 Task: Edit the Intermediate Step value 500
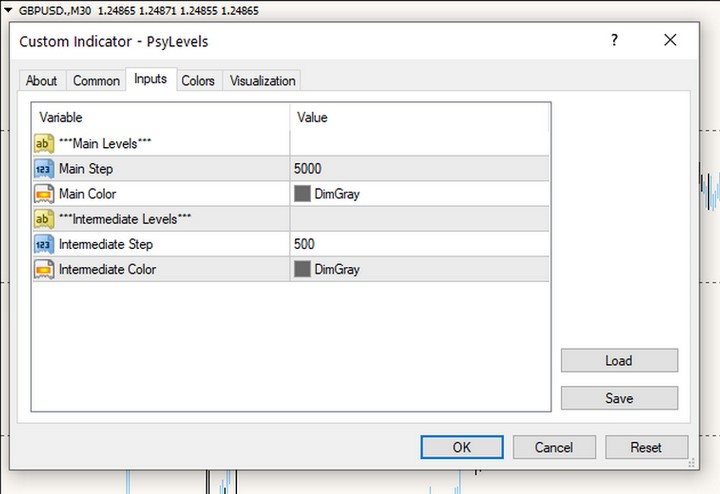[419, 244]
